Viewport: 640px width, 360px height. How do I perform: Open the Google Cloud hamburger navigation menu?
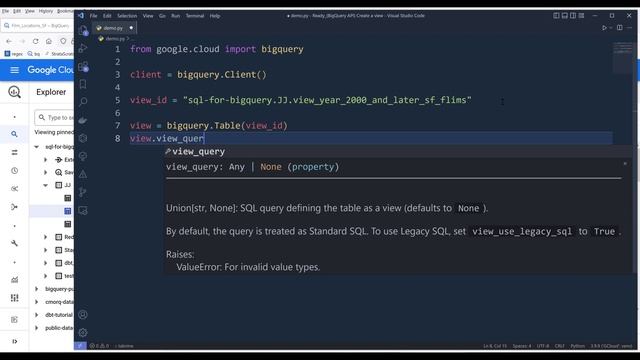click(x=14, y=70)
